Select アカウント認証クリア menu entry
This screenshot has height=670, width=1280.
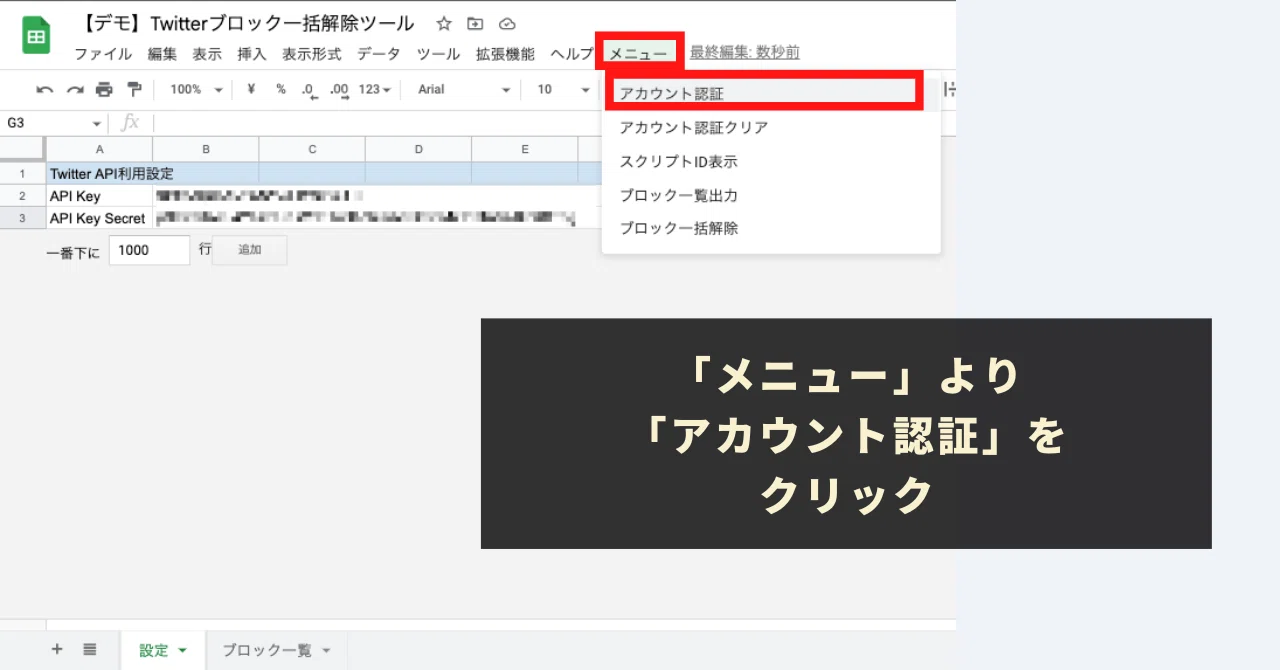pos(771,128)
